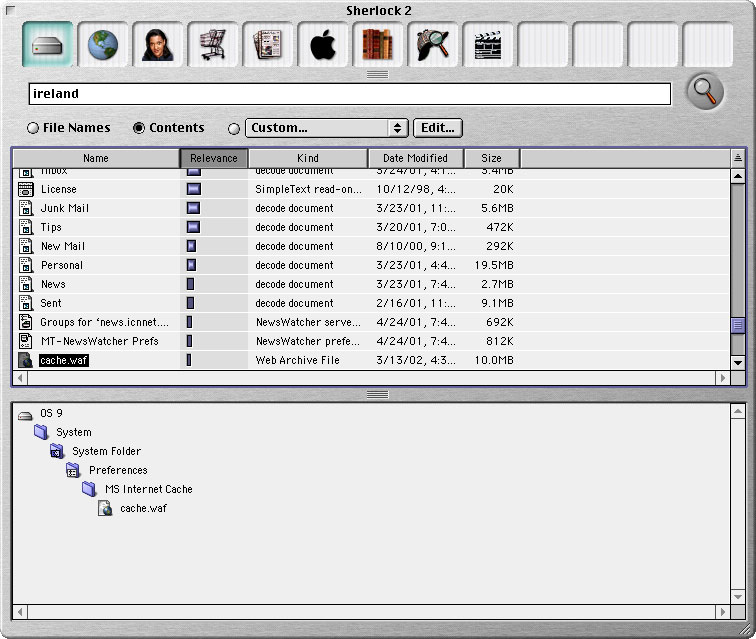
Task: Open the People channel icon
Action: click(x=158, y=44)
